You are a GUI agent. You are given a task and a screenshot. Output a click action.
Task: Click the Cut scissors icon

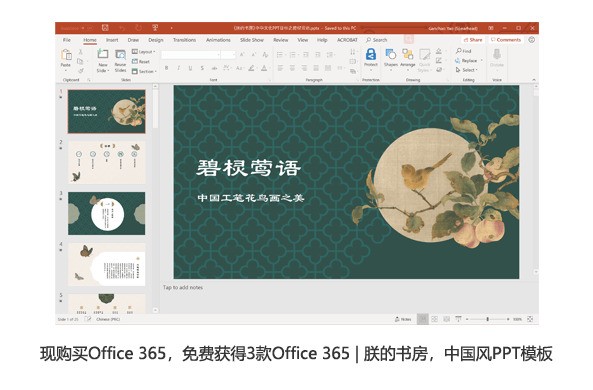pyautogui.click(x=80, y=52)
